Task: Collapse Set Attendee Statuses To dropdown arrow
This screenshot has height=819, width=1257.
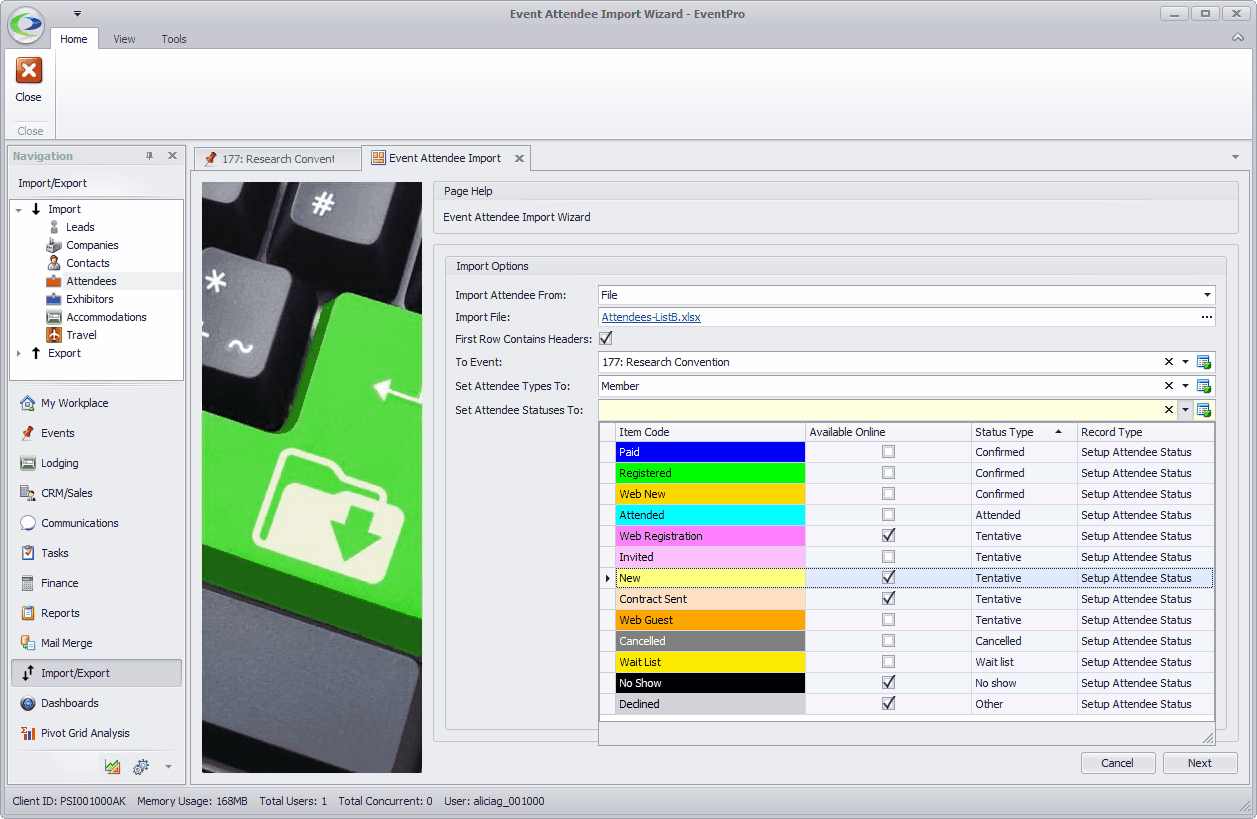Action: (x=1185, y=410)
